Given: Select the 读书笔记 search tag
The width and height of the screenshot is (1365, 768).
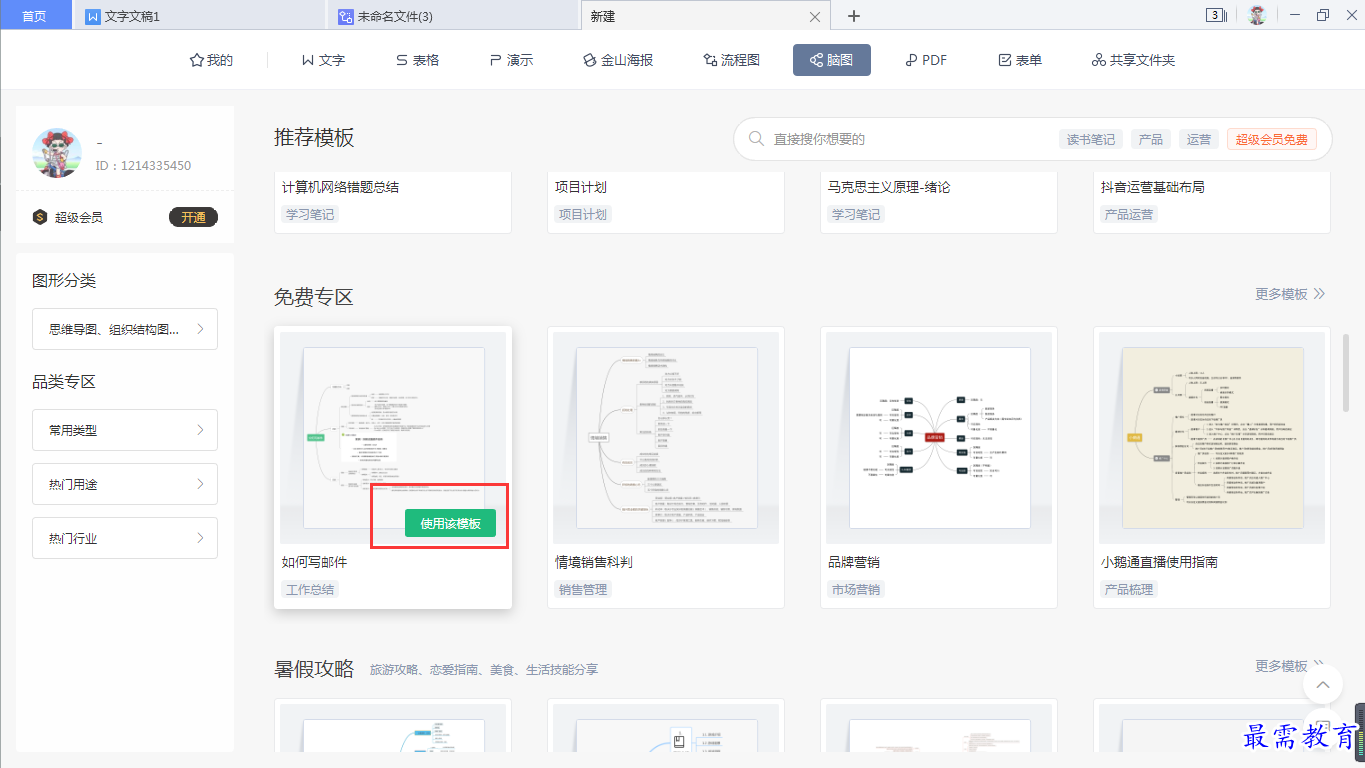Looking at the screenshot, I should coord(1091,139).
